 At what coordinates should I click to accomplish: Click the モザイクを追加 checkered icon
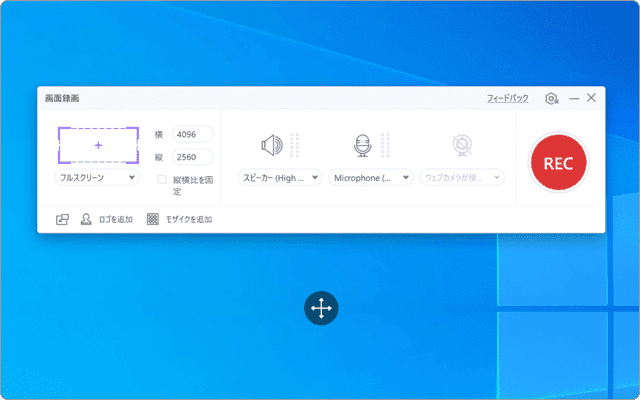153,219
